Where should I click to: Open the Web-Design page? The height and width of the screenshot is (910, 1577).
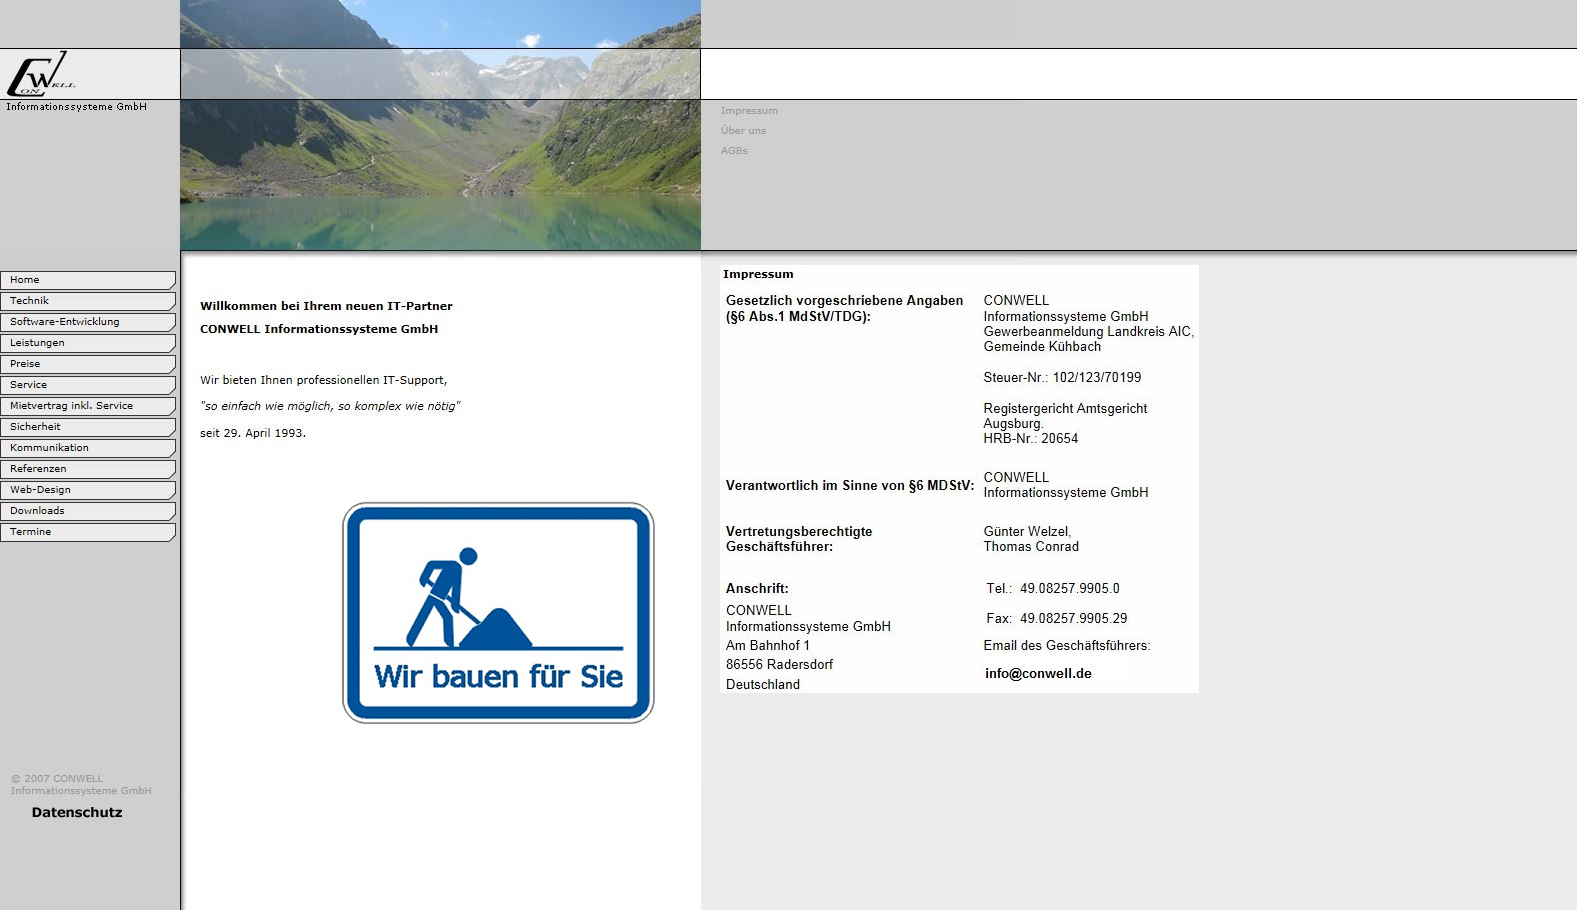pyautogui.click(x=88, y=490)
